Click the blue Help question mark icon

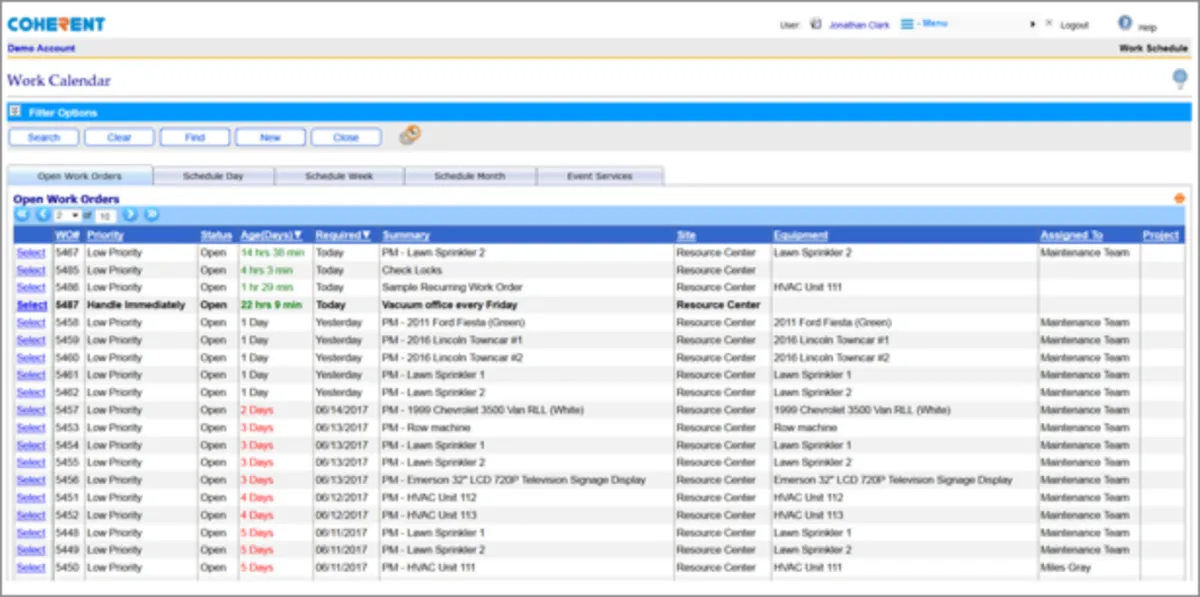click(1125, 23)
